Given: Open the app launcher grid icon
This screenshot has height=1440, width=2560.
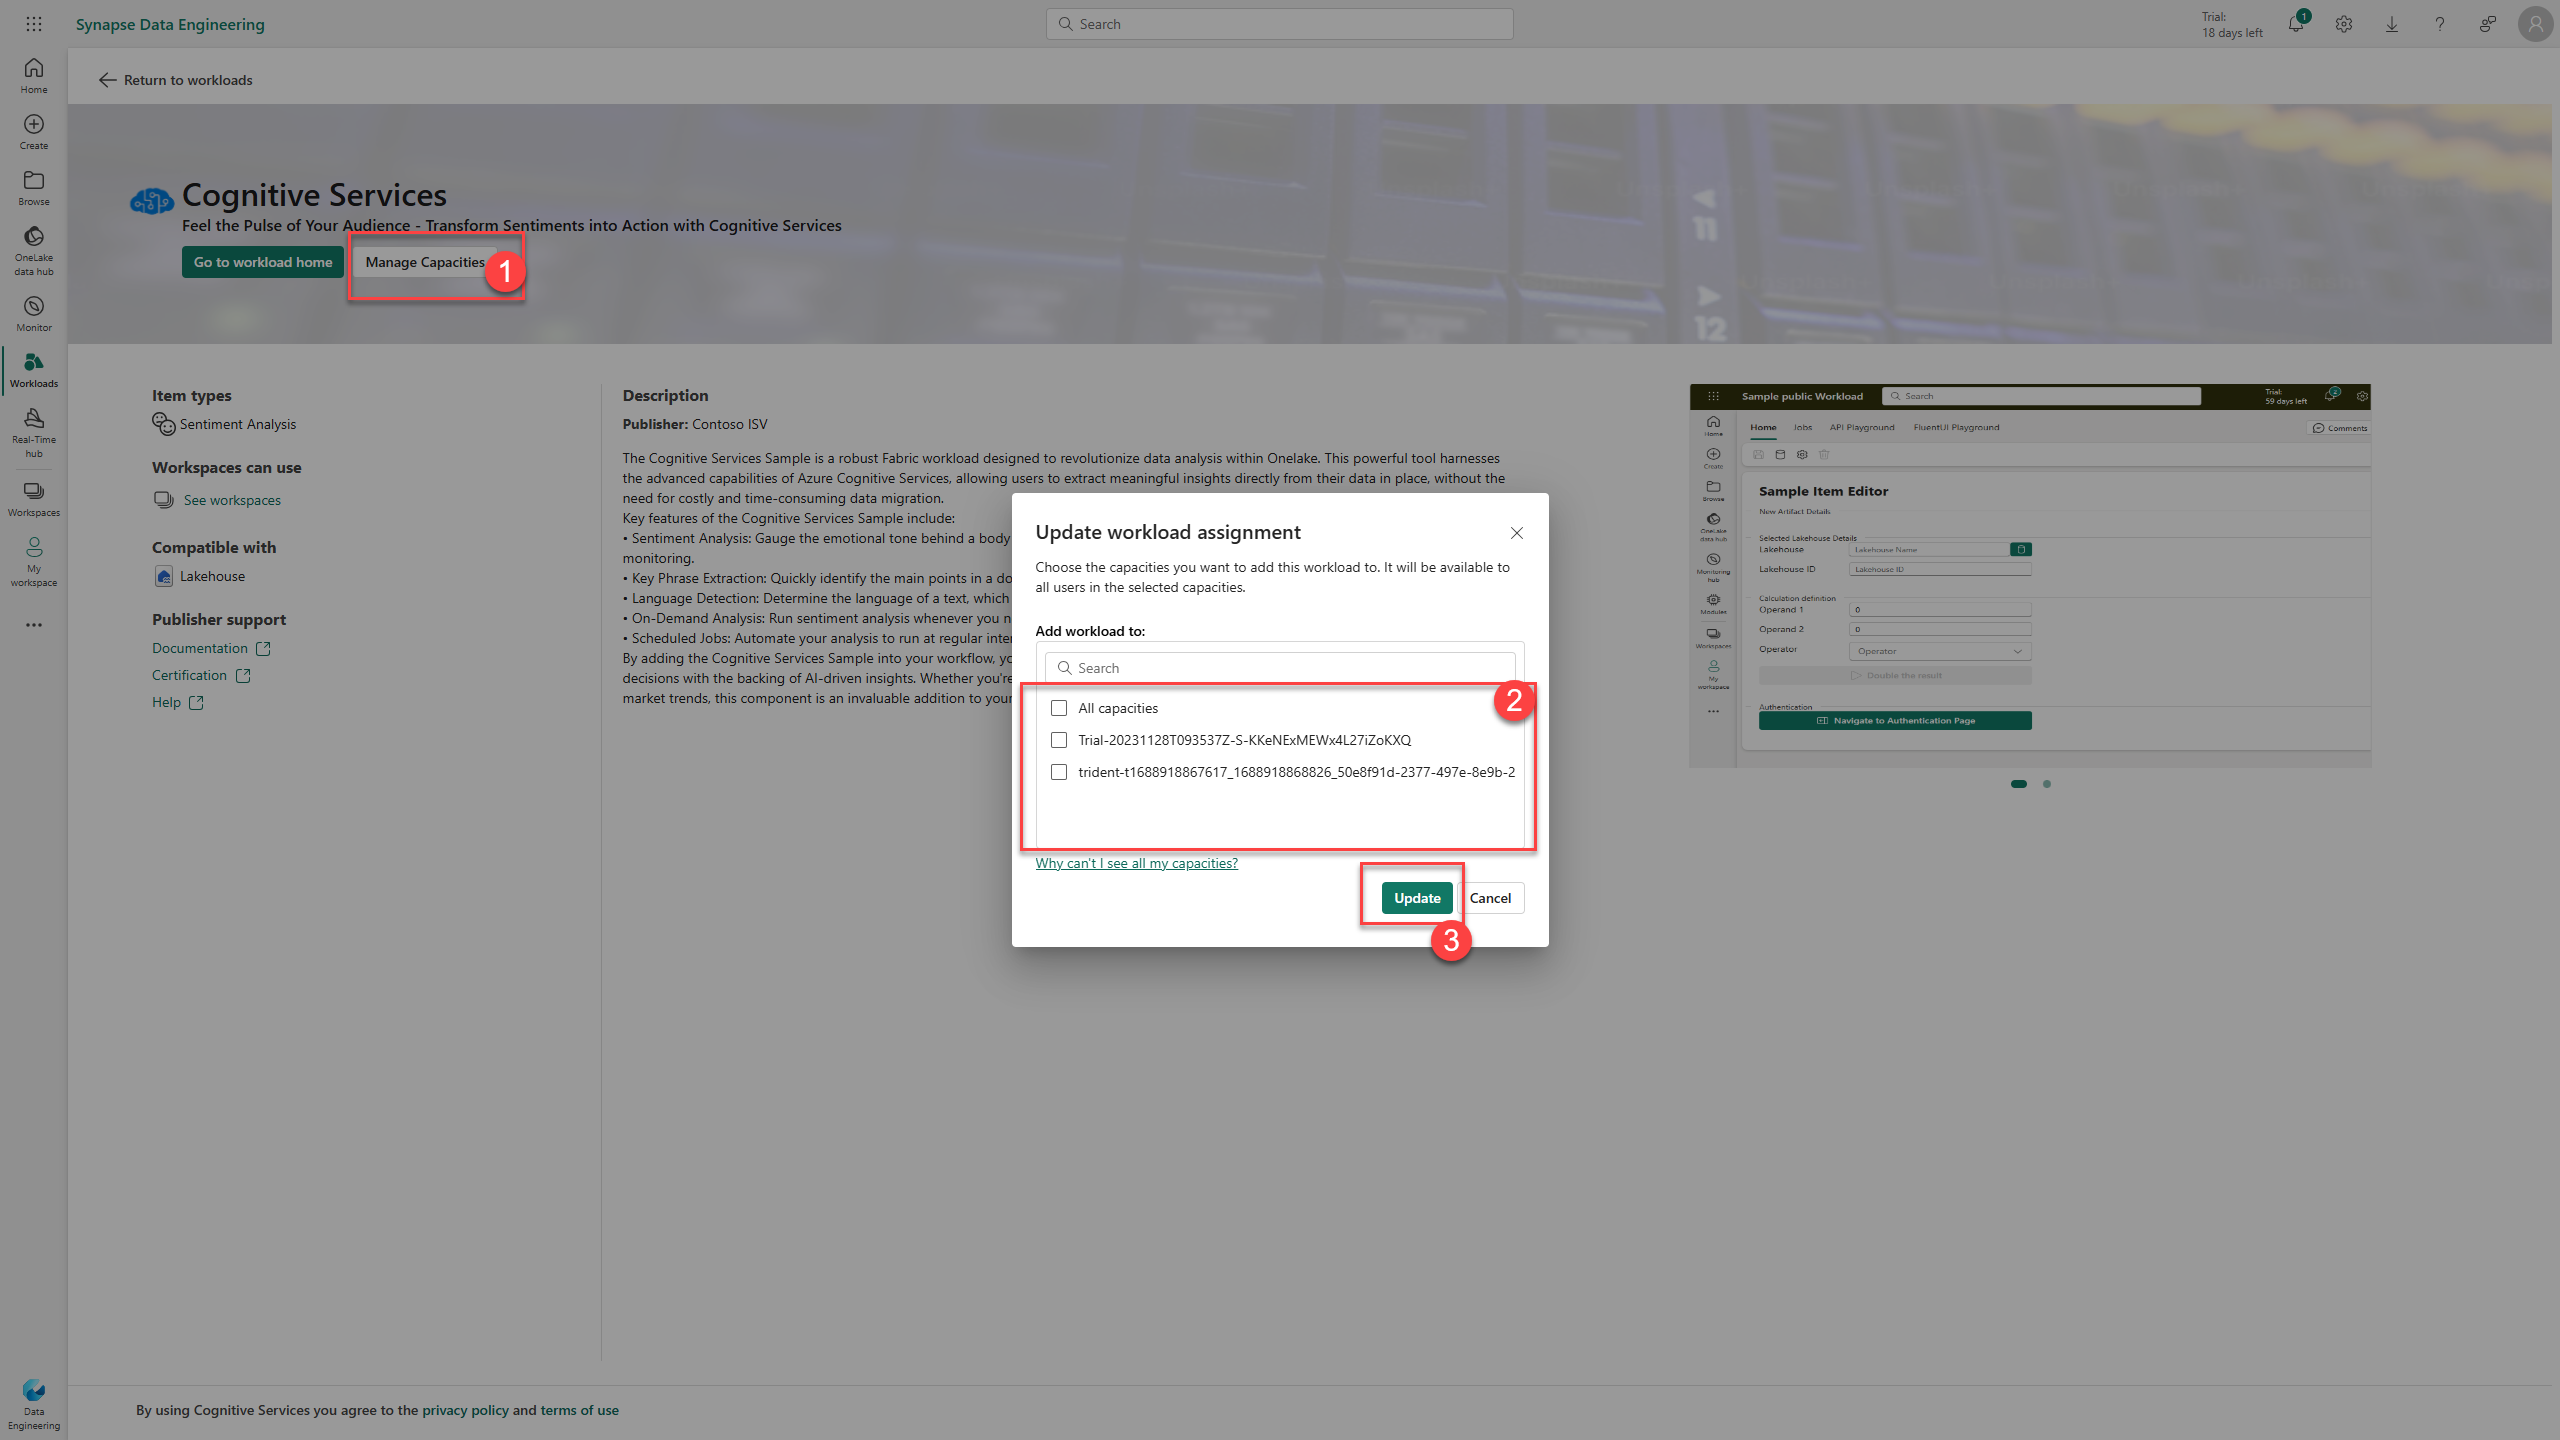Looking at the screenshot, I should click(x=34, y=24).
